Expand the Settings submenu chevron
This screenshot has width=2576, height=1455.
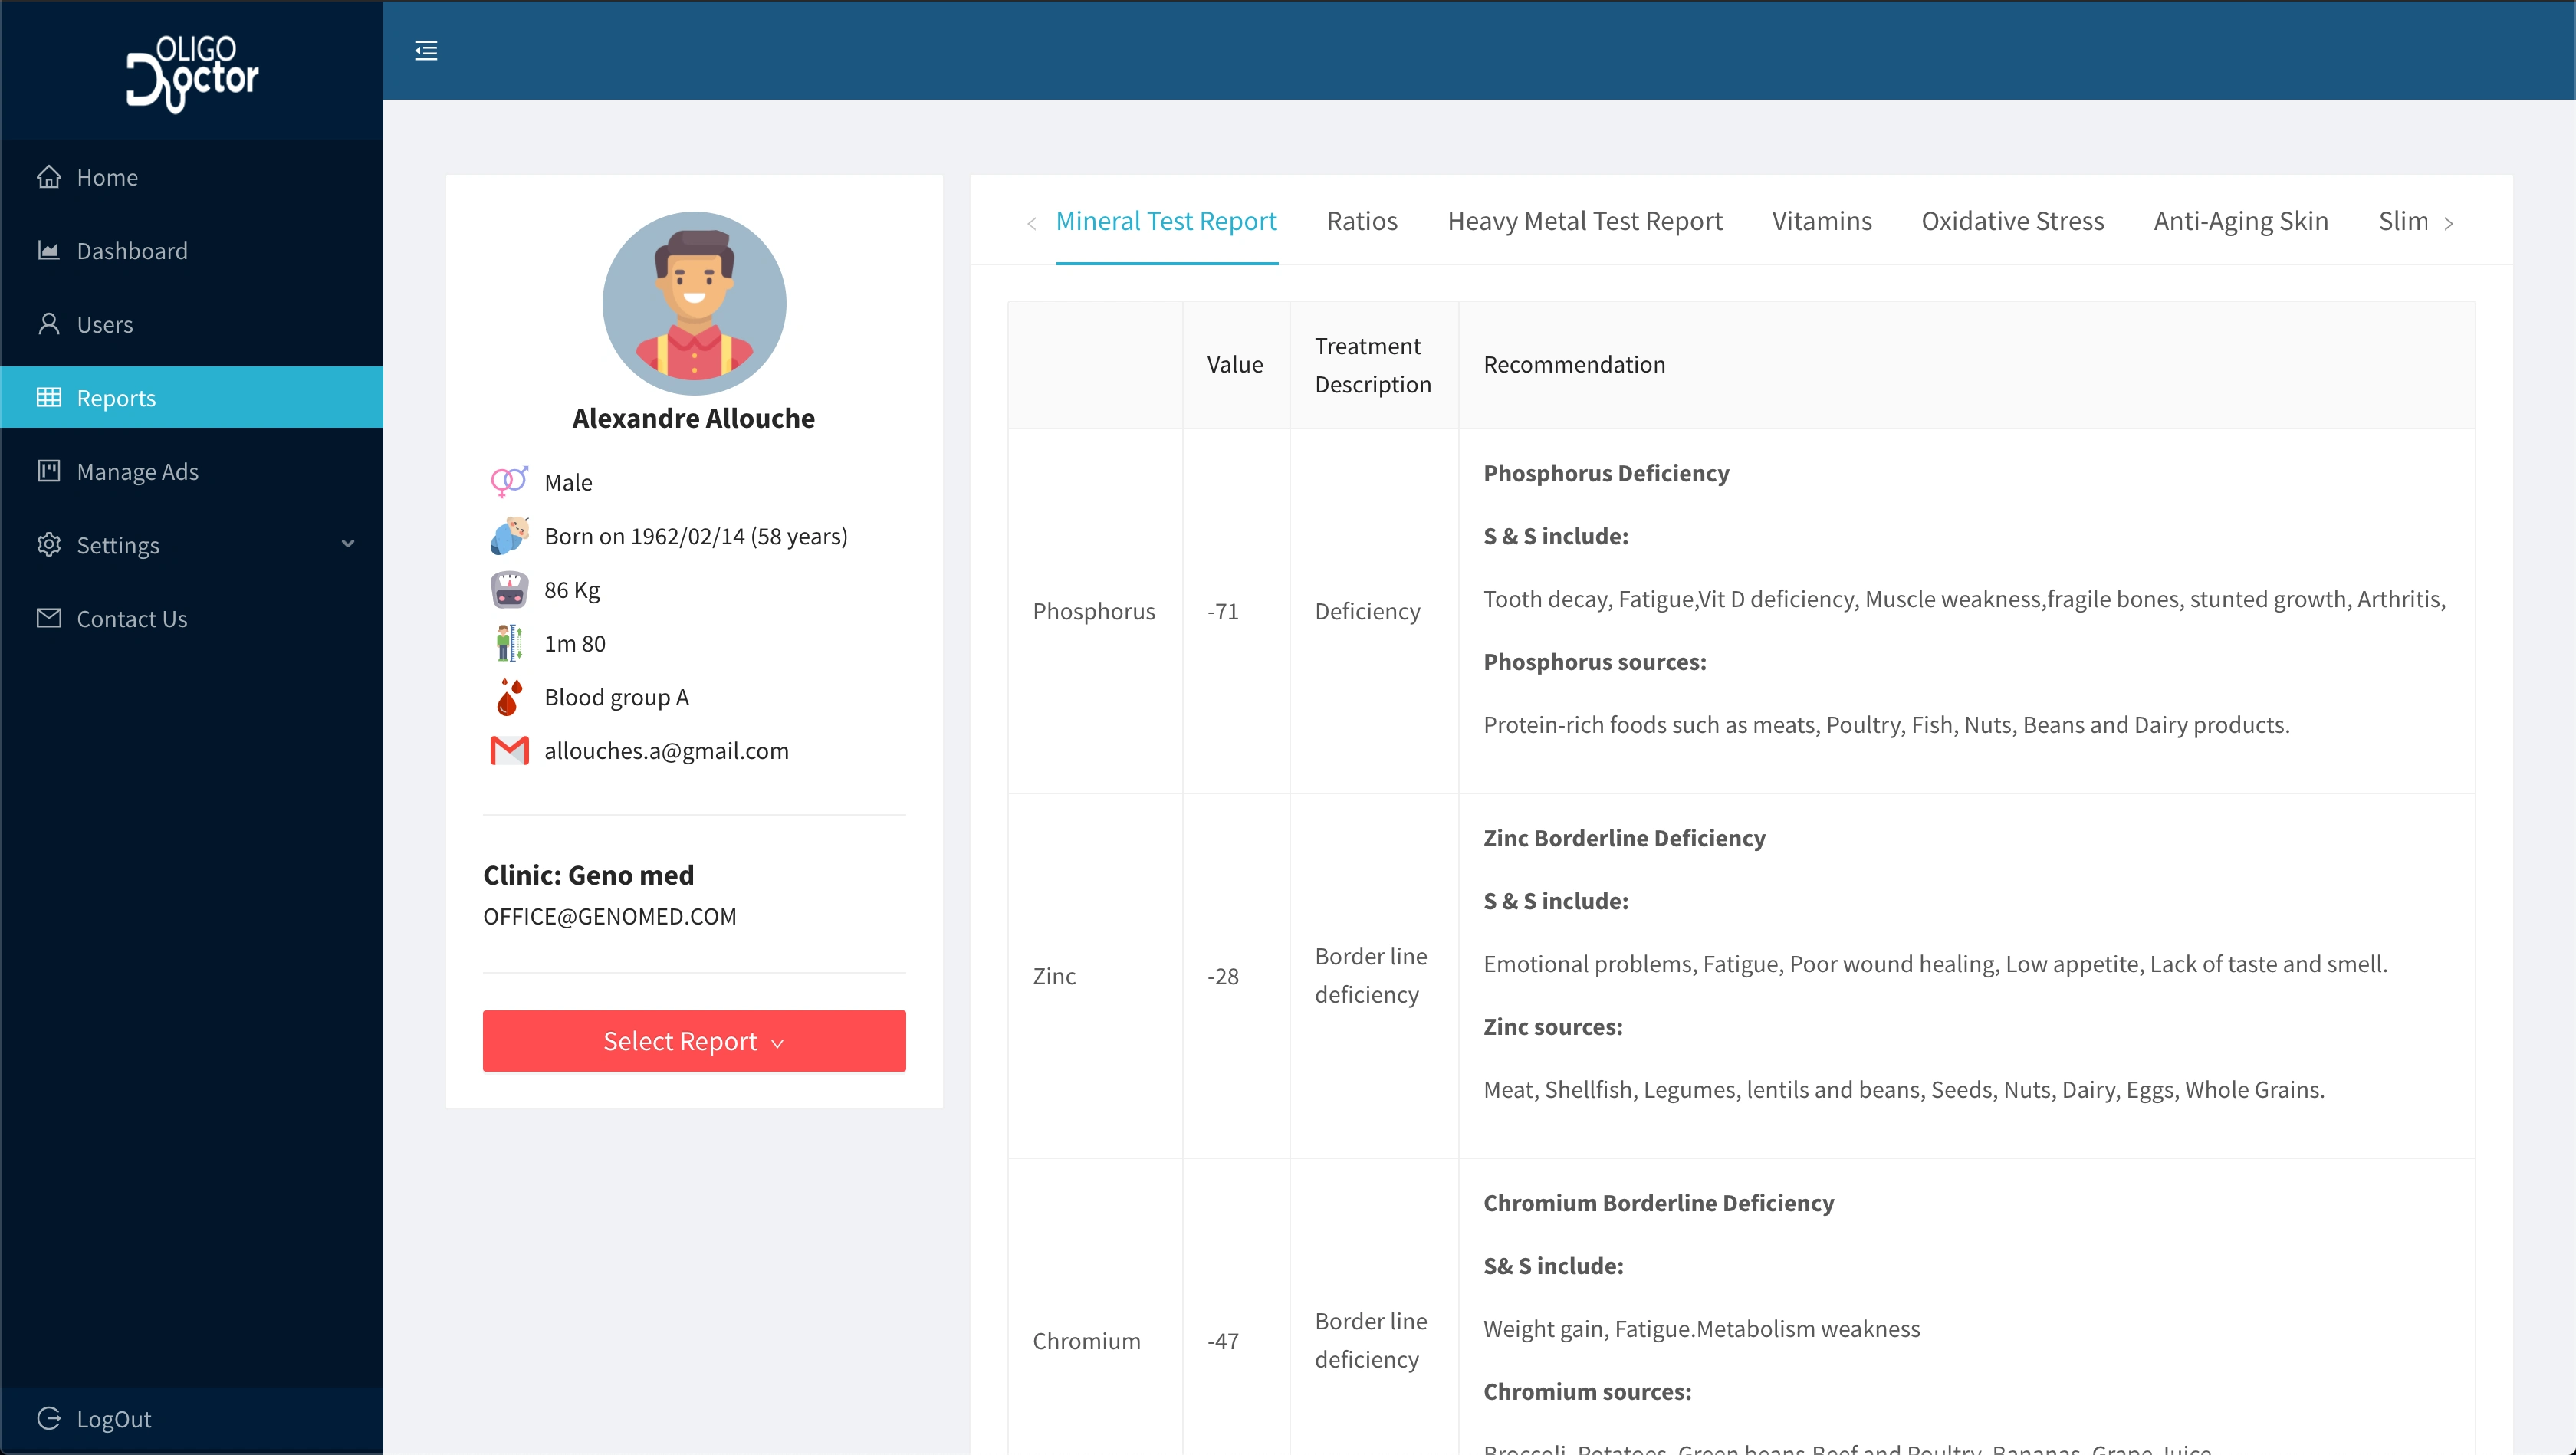[x=348, y=544]
